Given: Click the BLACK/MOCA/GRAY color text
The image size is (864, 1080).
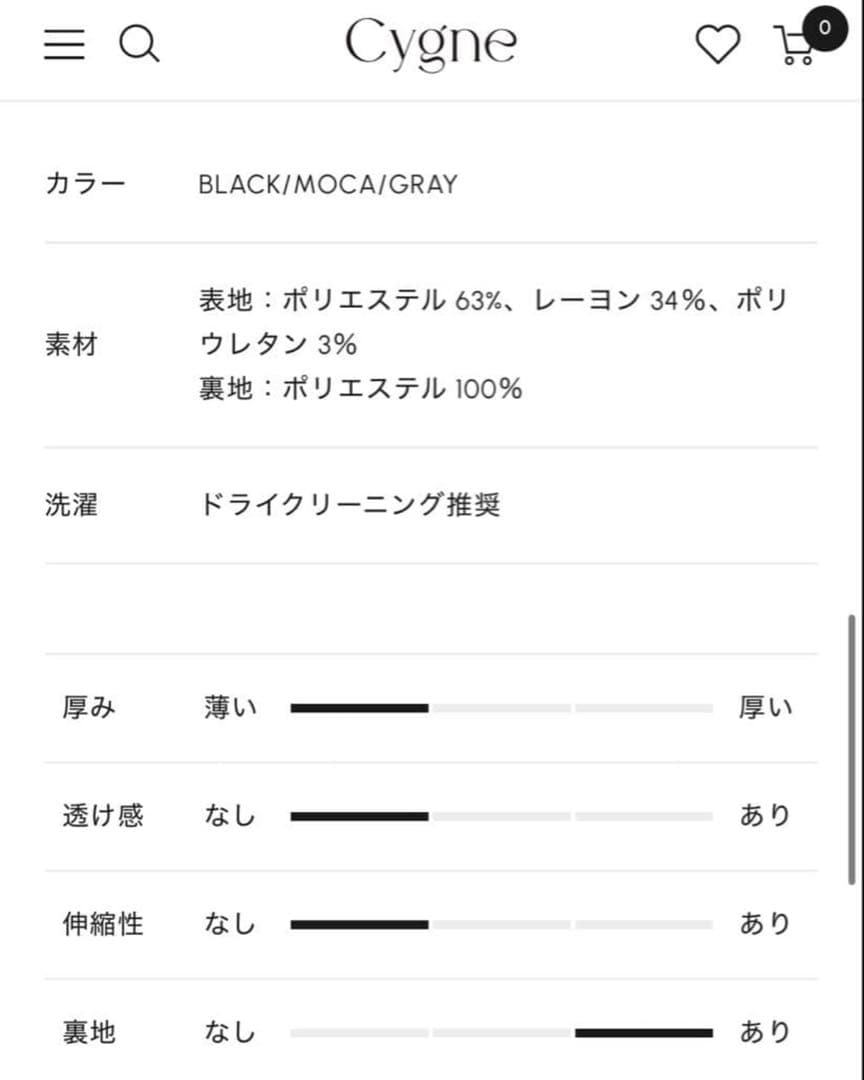Looking at the screenshot, I should 328,184.
